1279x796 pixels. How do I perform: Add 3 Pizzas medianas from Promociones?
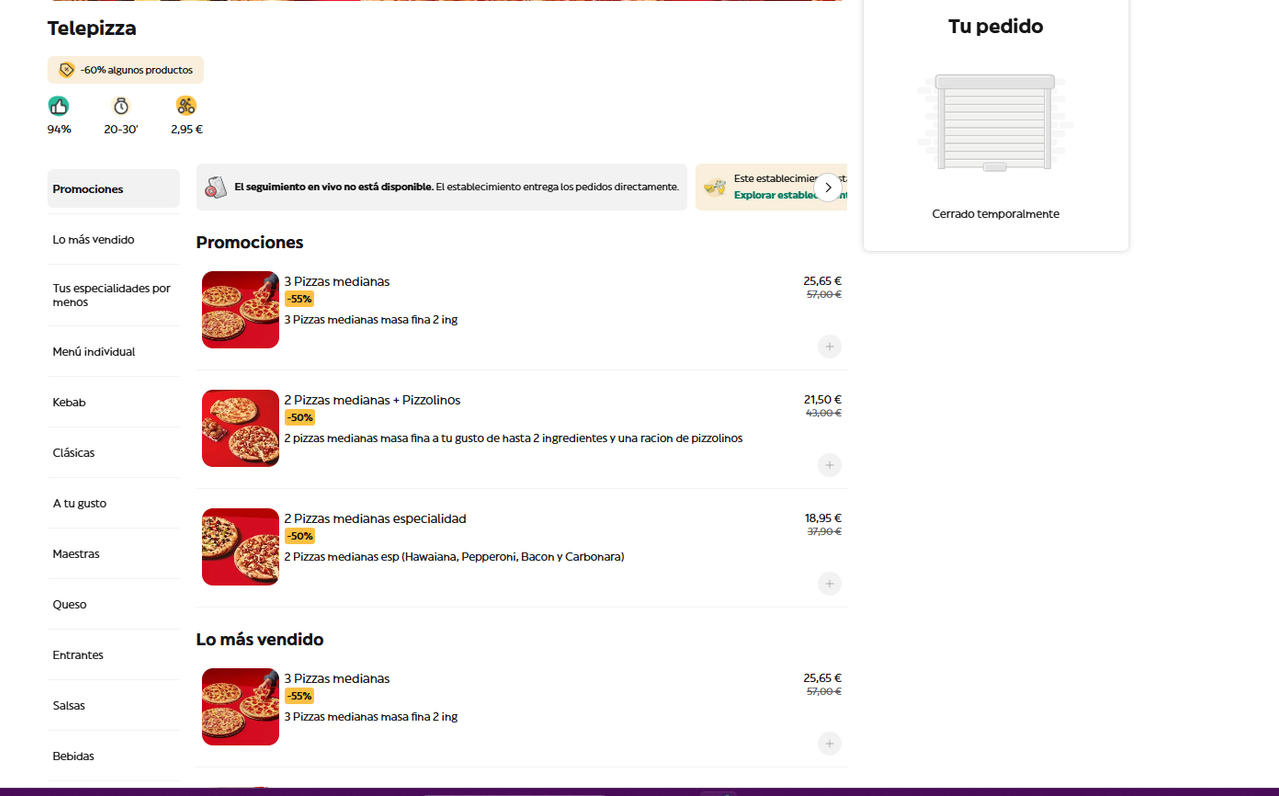click(x=829, y=347)
